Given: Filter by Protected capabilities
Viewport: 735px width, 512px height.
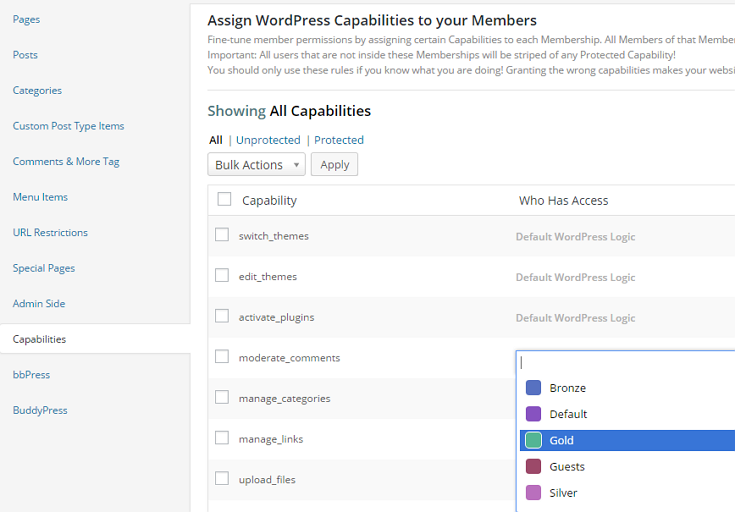Looking at the screenshot, I should point(339,140).
